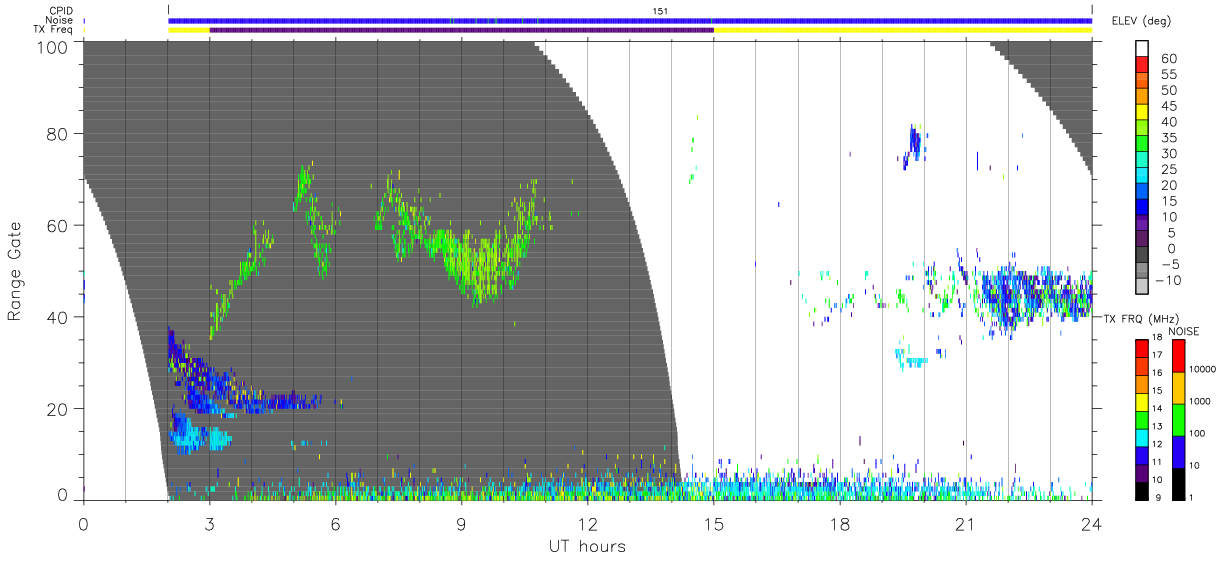Pick the blue segment of NOISE bar
This screenshot has width=1228, height=567.
1178,451
